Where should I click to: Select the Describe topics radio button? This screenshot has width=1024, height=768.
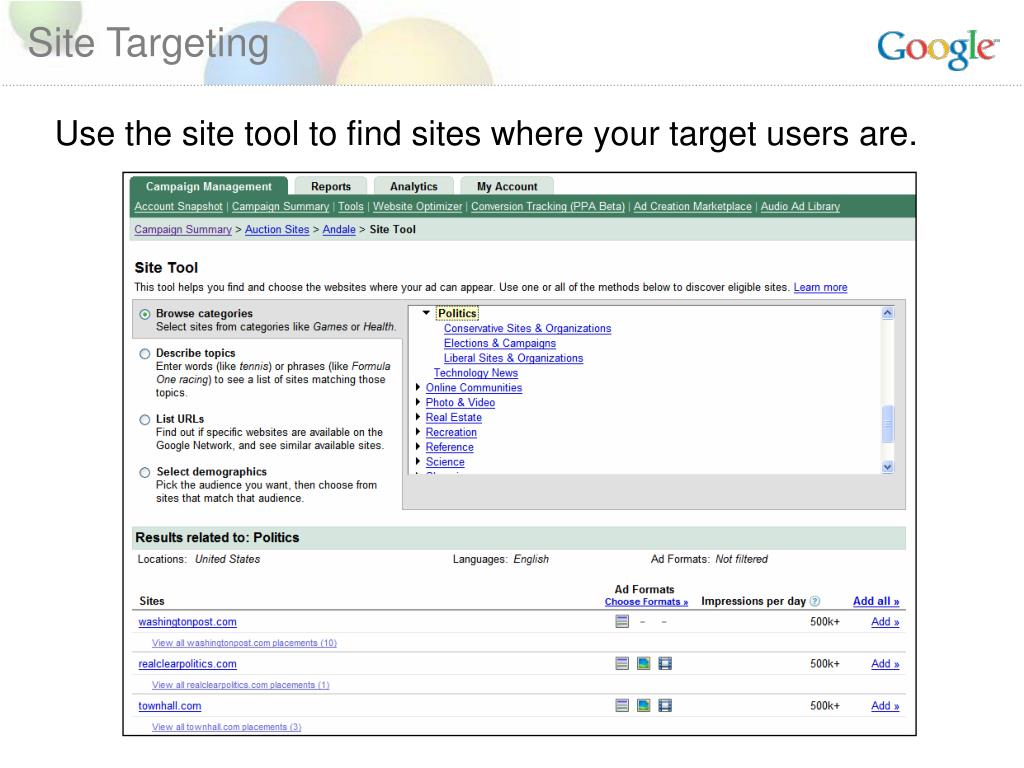(144, 354)
